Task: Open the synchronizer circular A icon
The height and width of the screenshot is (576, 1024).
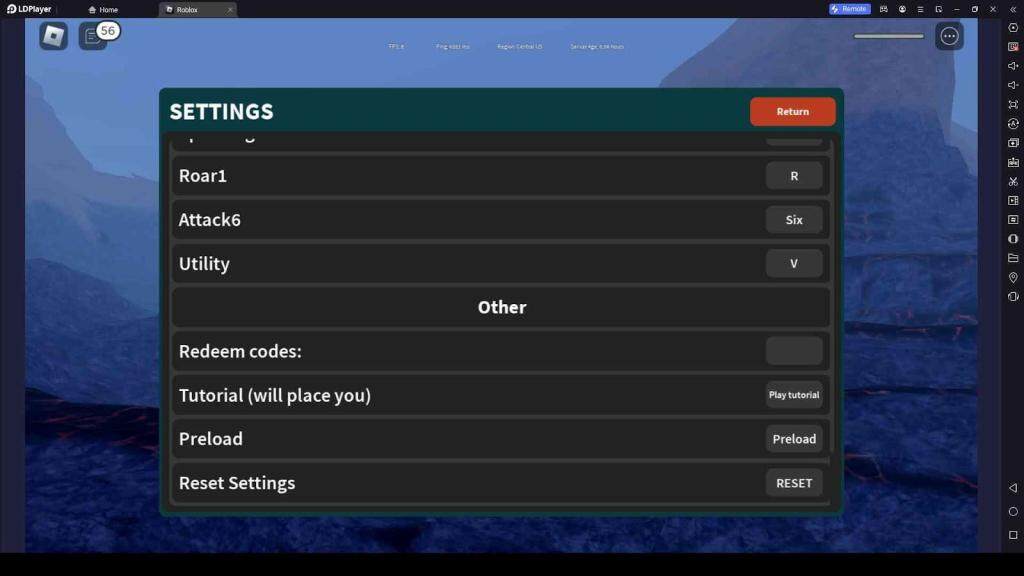Action: pyautogui.click(x=1013, y=123)
